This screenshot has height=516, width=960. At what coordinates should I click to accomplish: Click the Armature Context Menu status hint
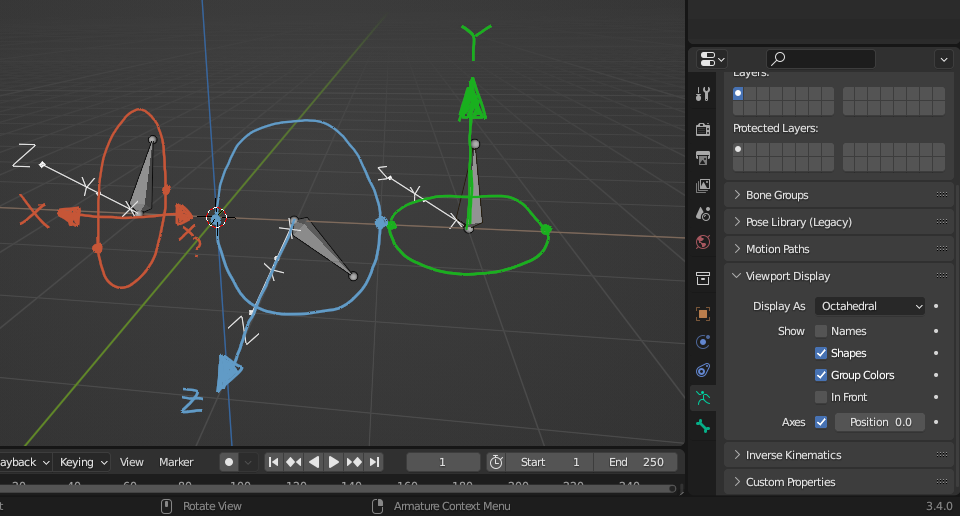click(x=452, y=506)
